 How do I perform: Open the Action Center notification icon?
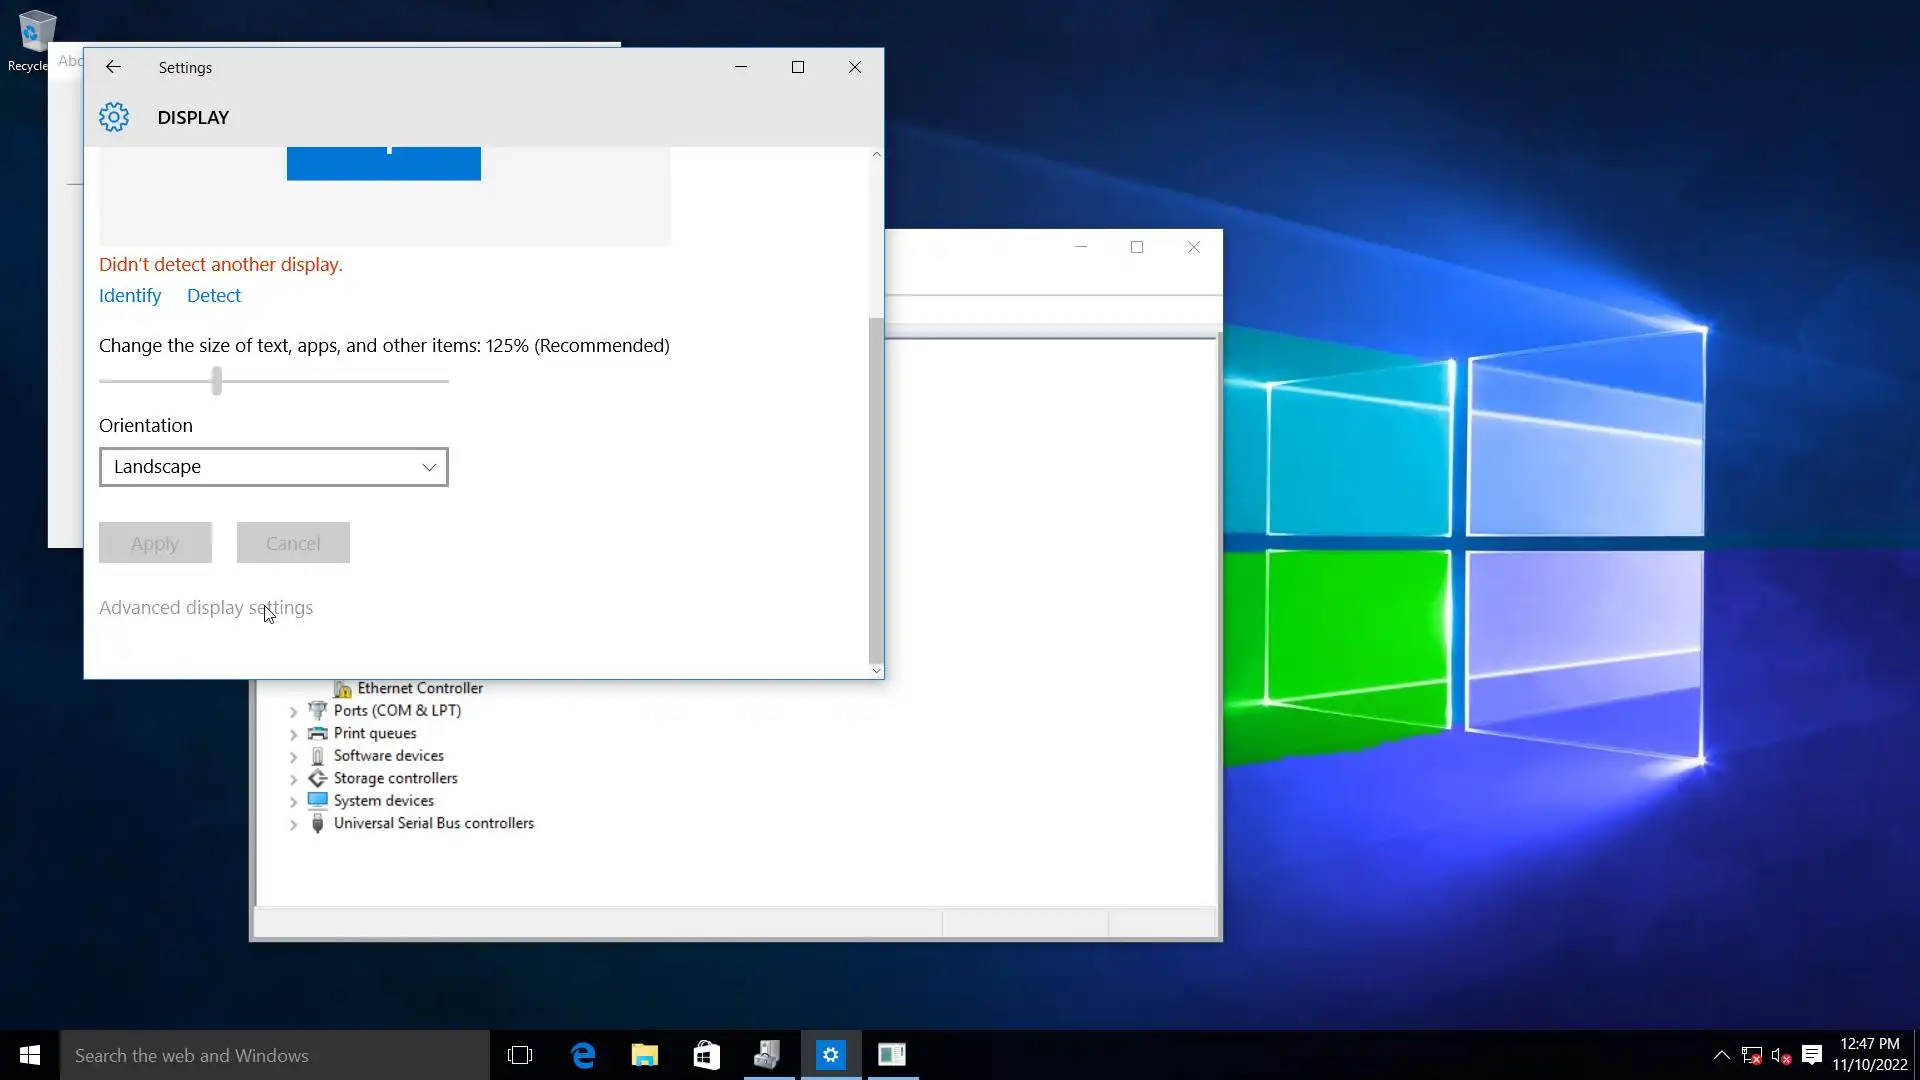(1812, 1055)
